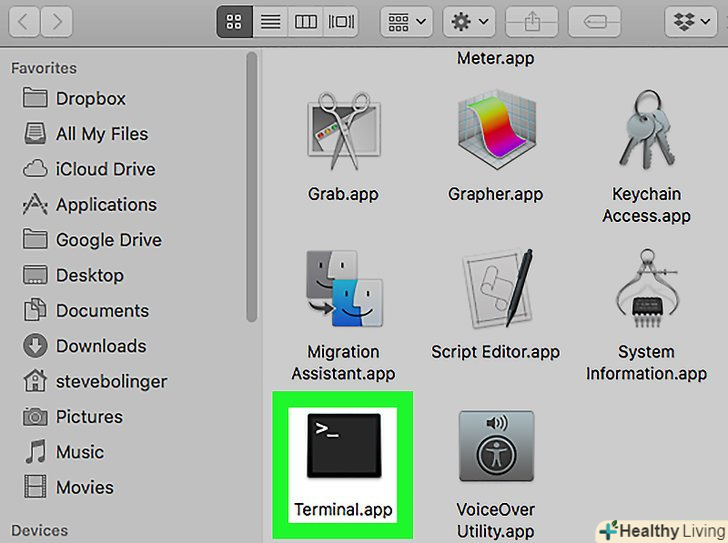
Task: Select All My Files in sidebar
Action: pos(86,134)
